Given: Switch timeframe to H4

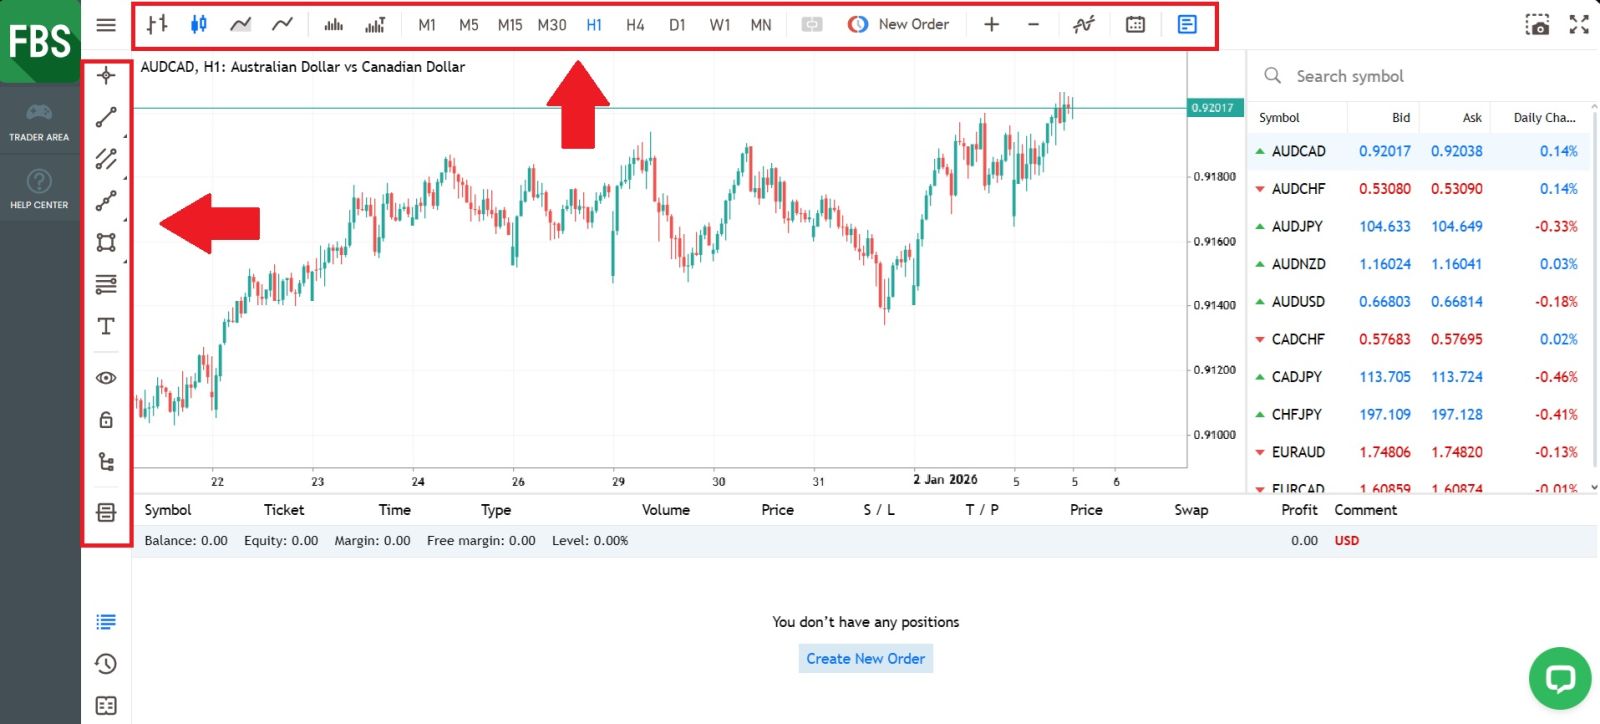Looking at the screenshot, I should pos(635,25).
